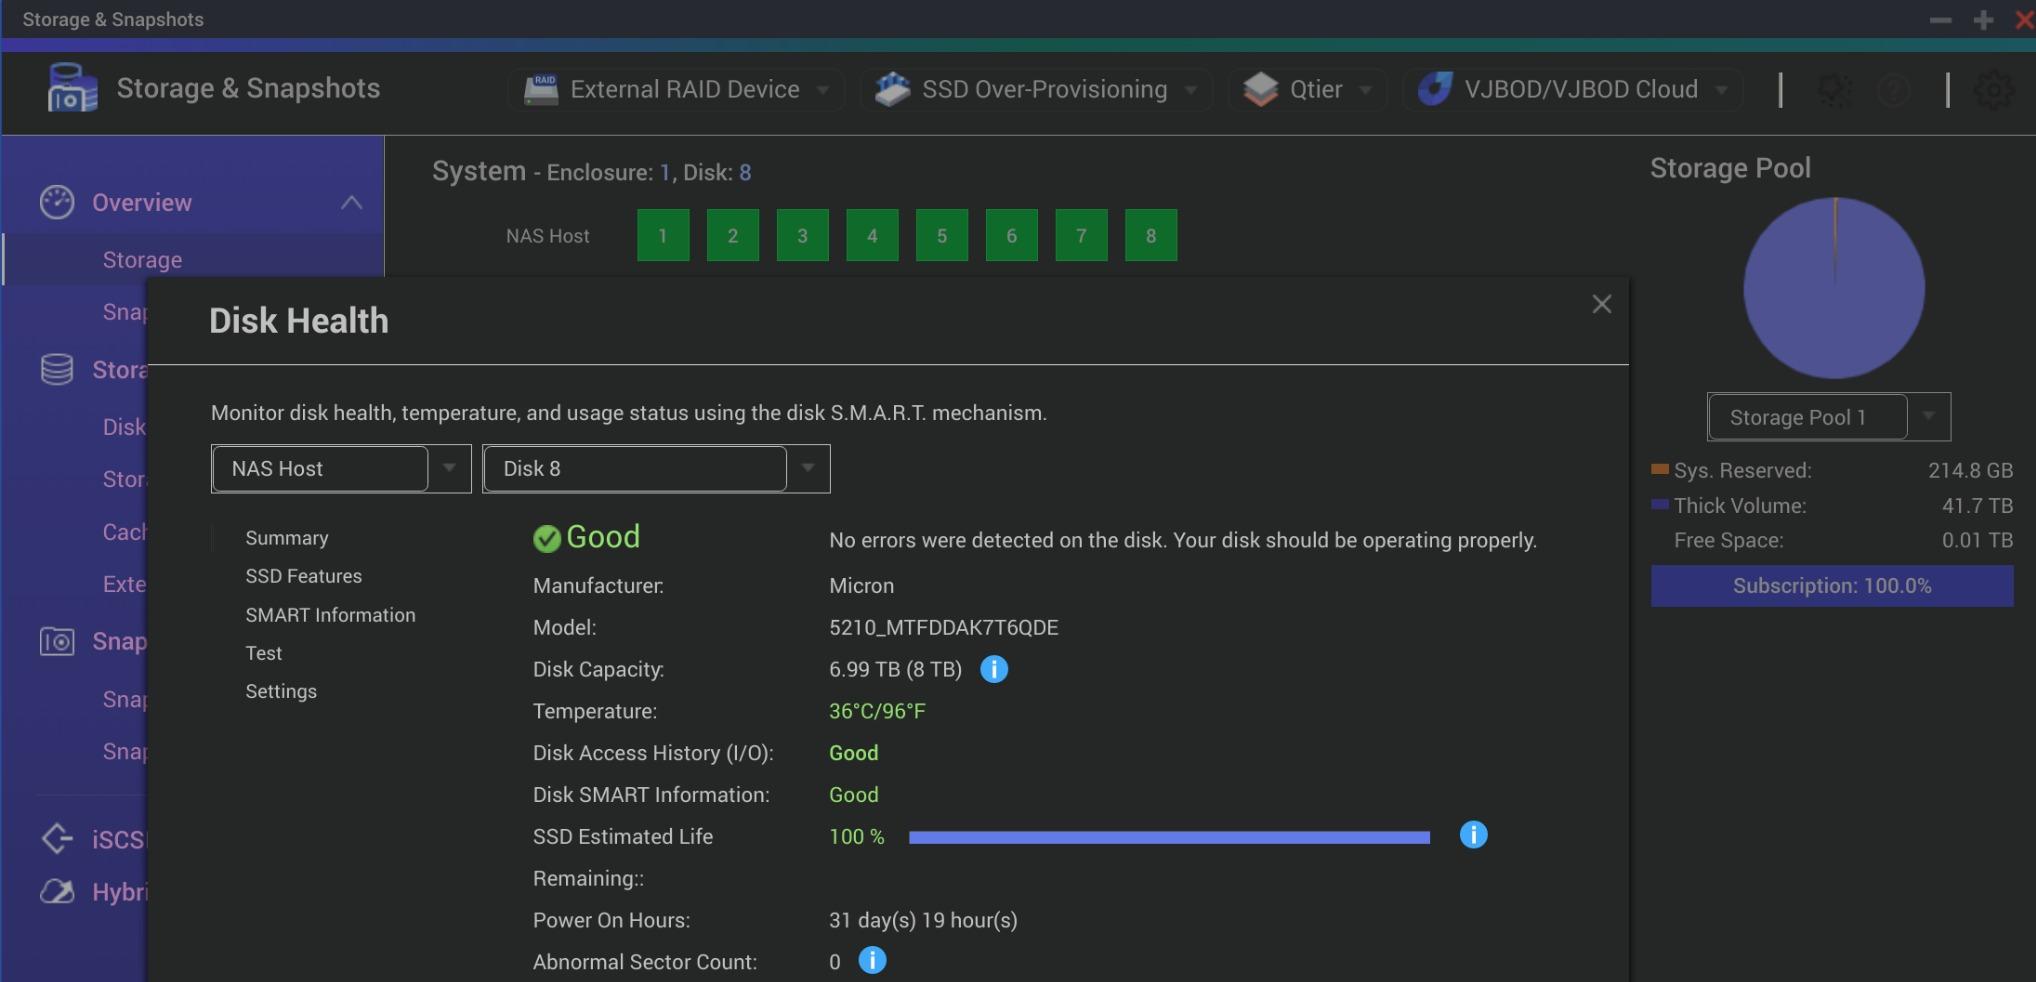Screen dimensions: 2036x982
Task: Open the Summary tab
Action: pyautogui.click(x=287, y=538)
